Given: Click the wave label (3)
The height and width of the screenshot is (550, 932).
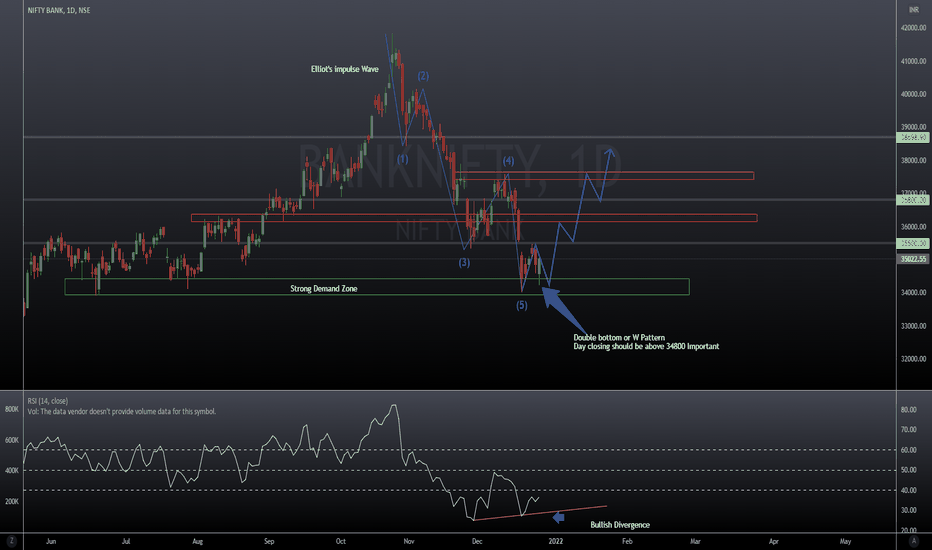Looking at the screenshot, I should click(x=464, y=262).
